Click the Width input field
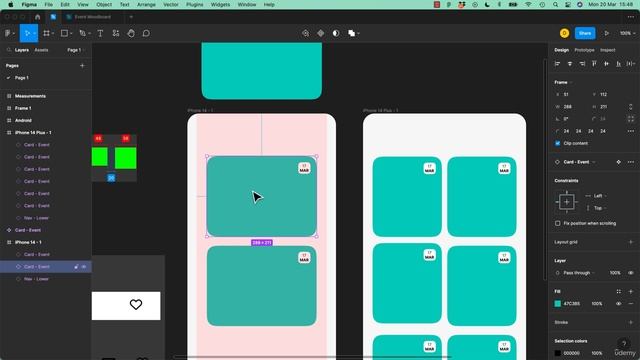Screen dimensions: 640x360 571,107
